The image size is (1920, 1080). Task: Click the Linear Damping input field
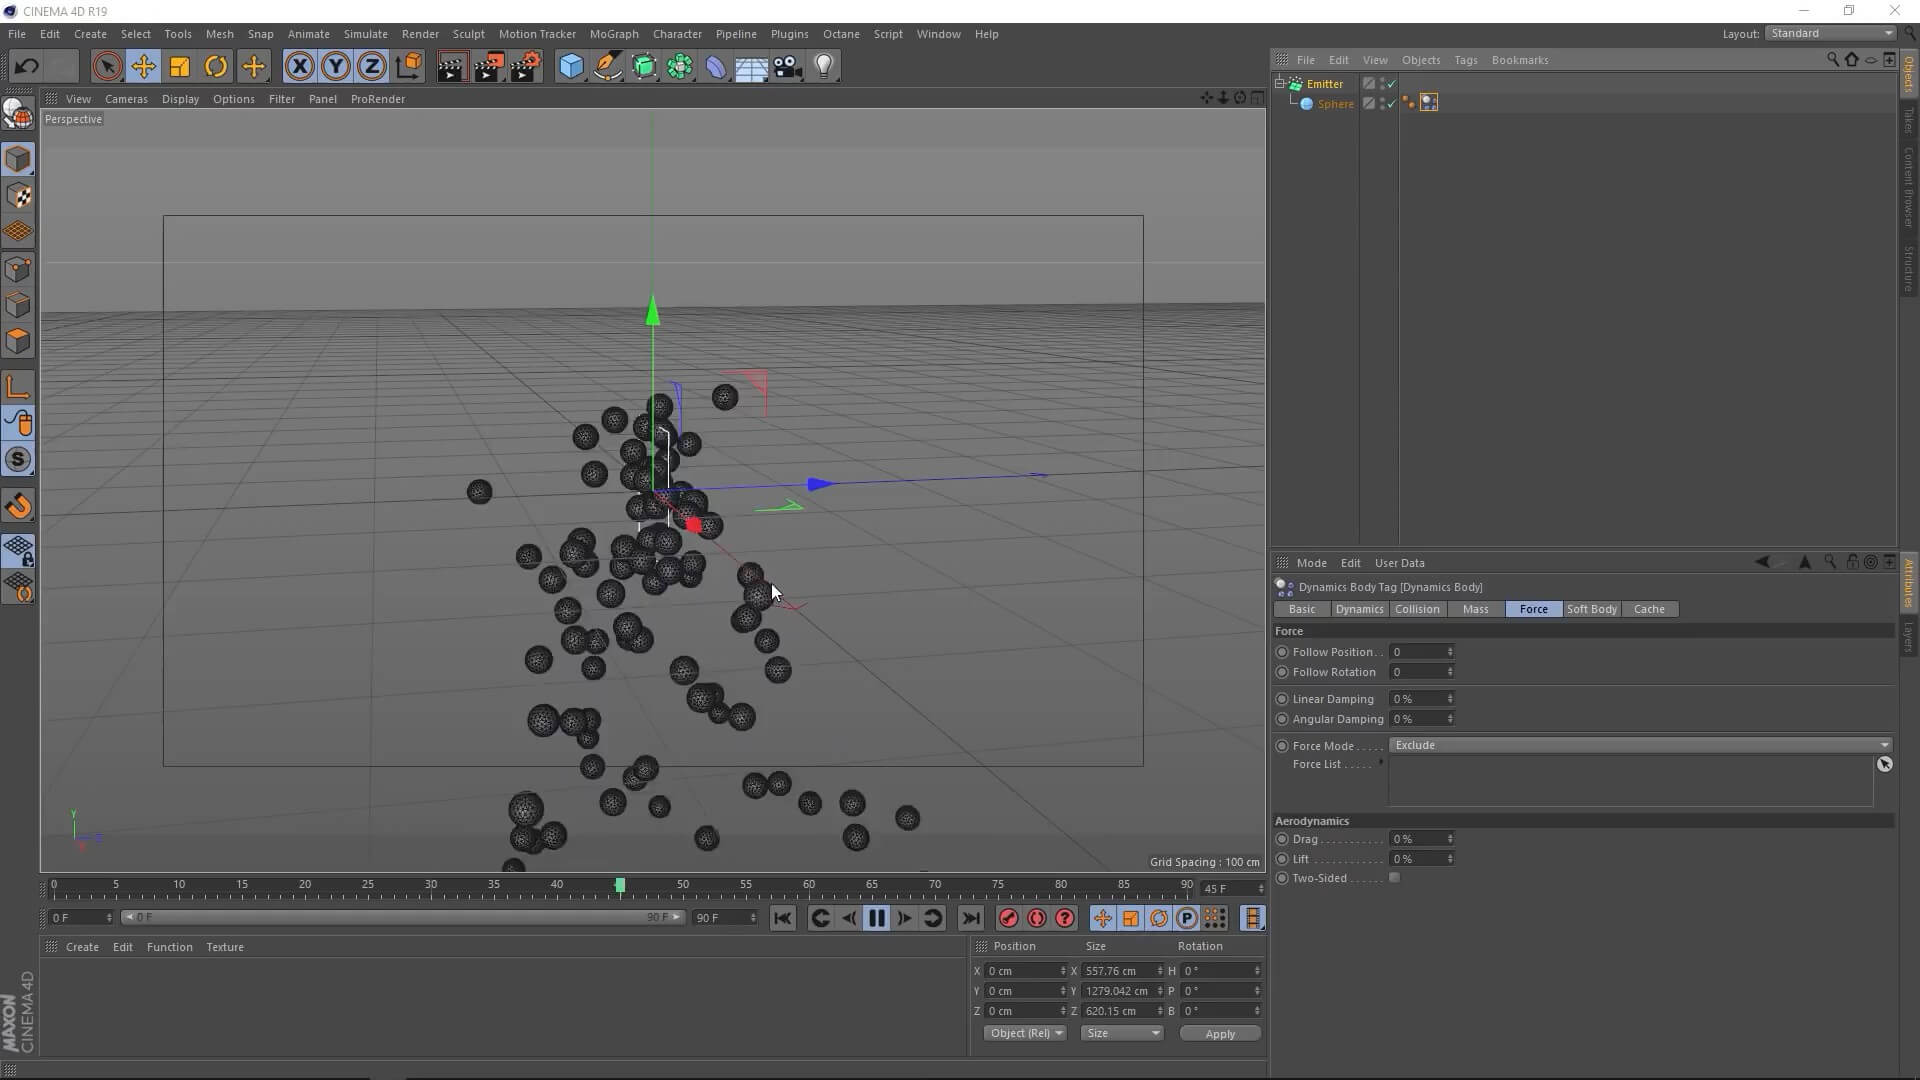[x=1417, y=699]
